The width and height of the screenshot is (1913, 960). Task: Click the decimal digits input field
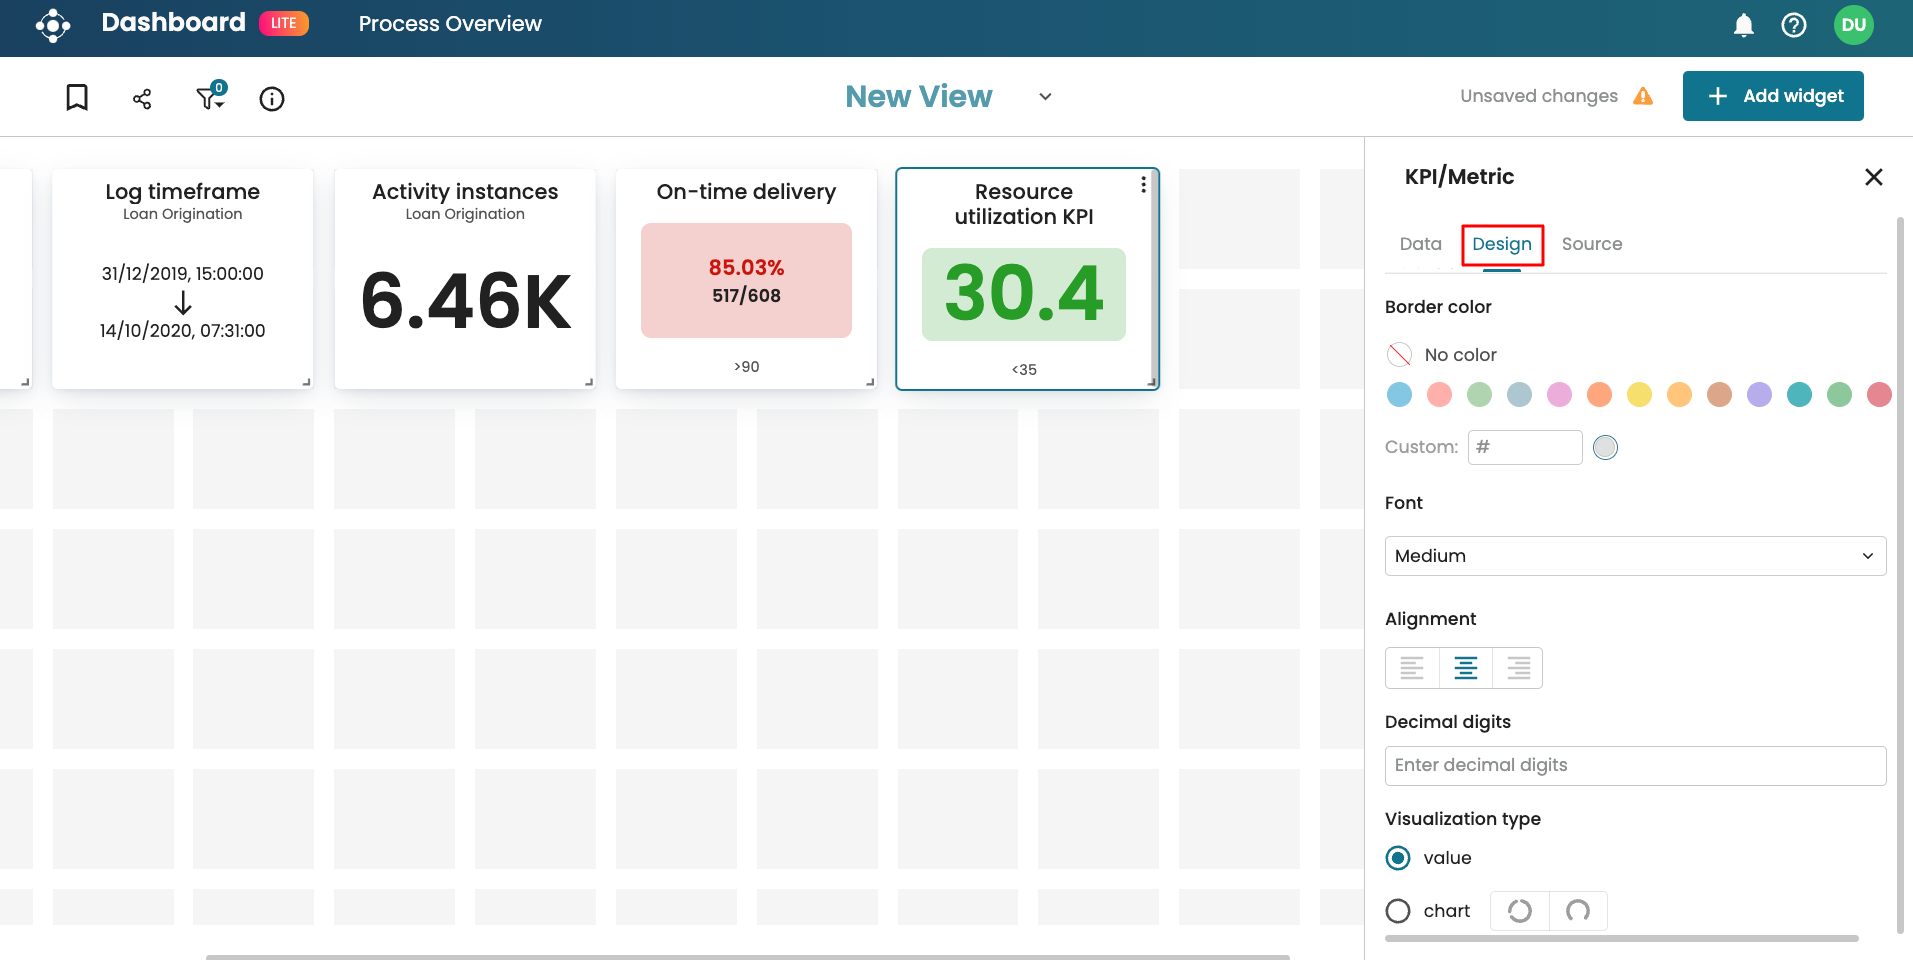click(x=1635, y=766)
